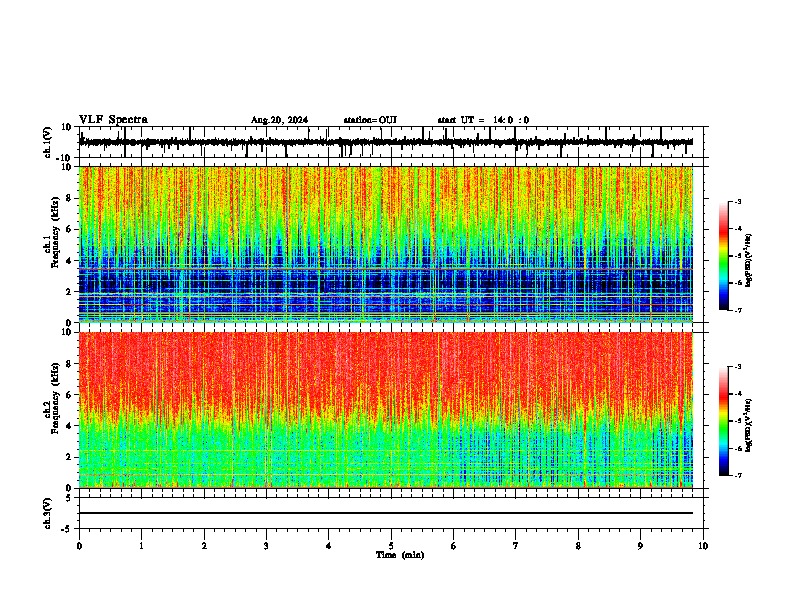Click the time axis tick label "7"

pos(516,546)
